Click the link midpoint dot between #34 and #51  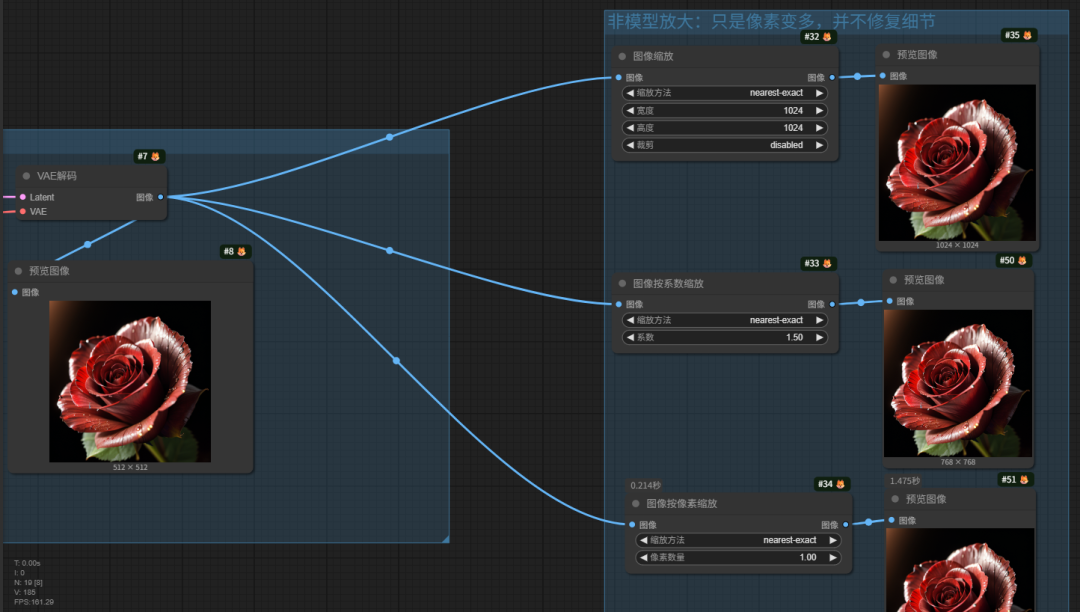[869, 522]
